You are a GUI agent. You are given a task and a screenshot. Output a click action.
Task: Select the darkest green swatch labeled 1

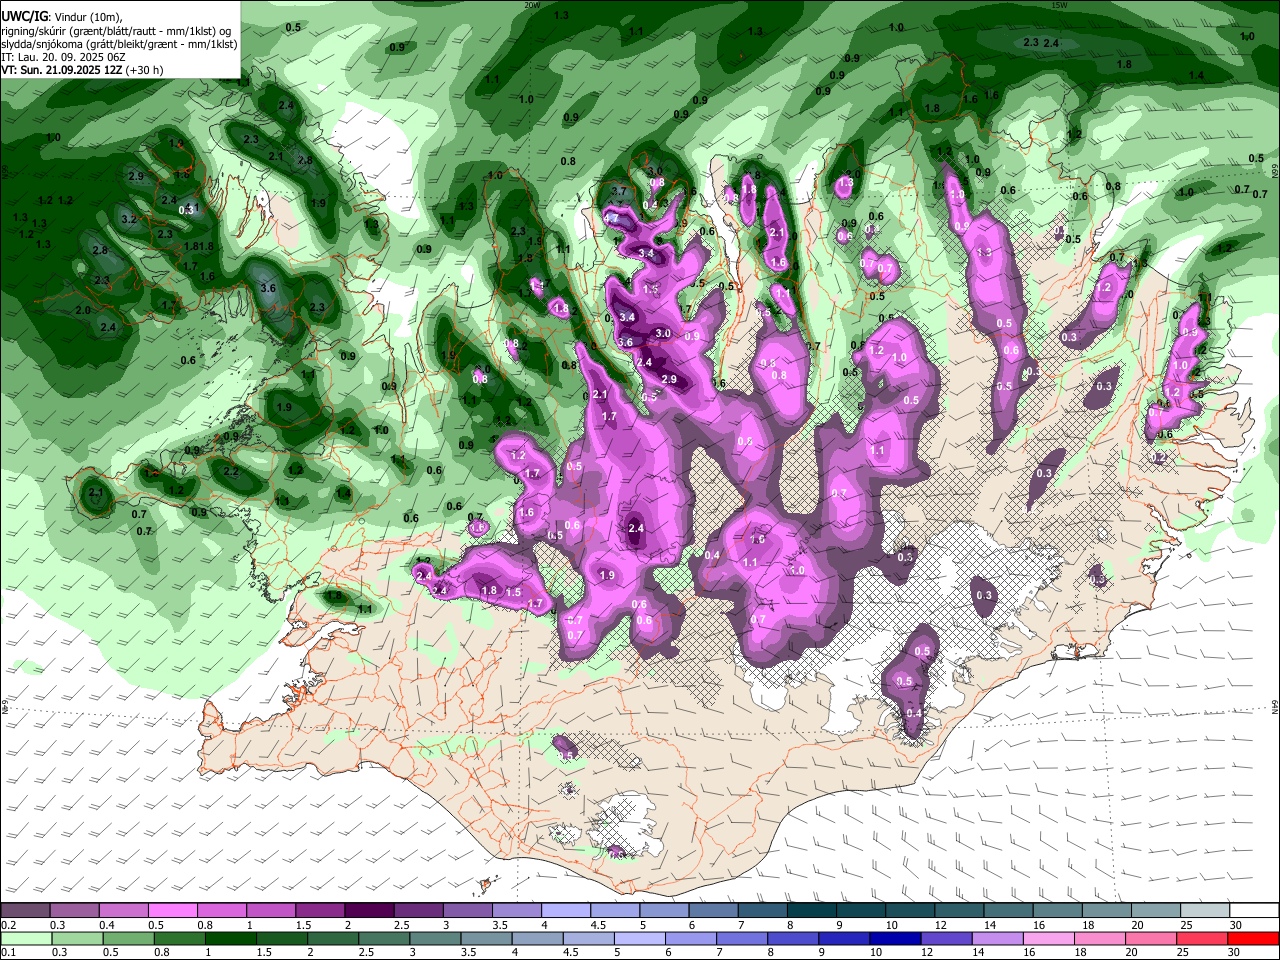pos(231,938)
